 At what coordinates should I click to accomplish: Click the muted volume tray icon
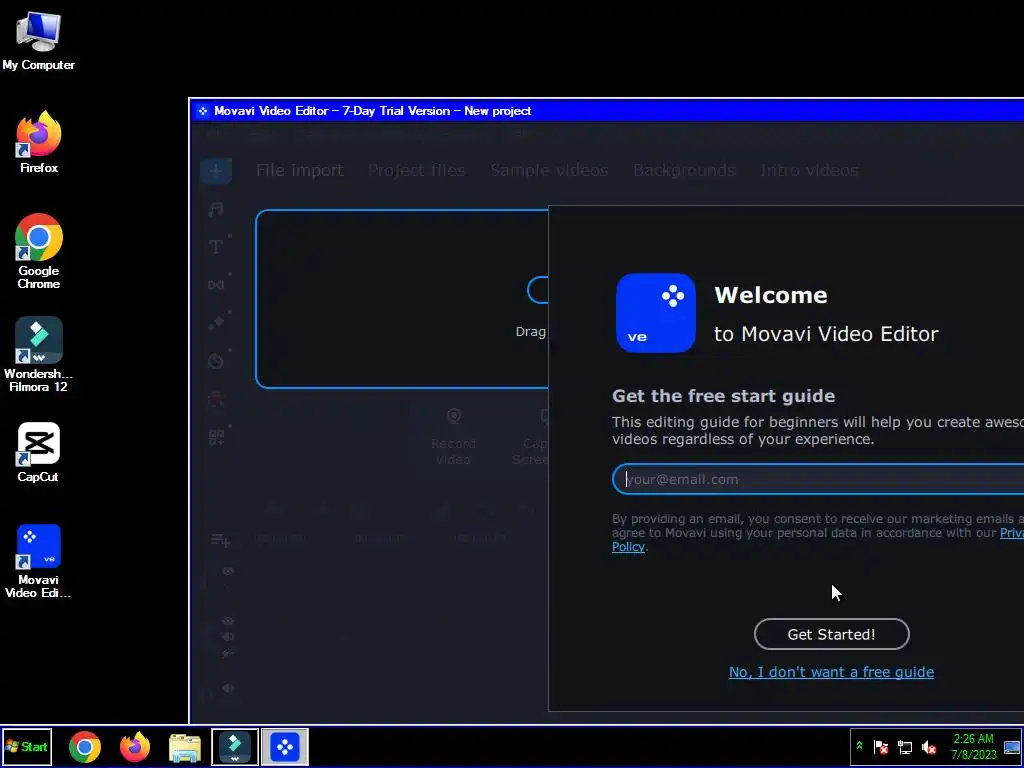(x=929, y=746)
